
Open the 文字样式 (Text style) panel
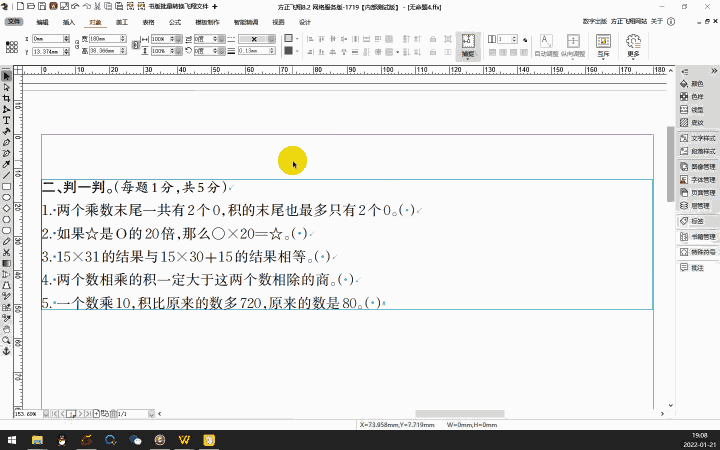coord(698,138)
